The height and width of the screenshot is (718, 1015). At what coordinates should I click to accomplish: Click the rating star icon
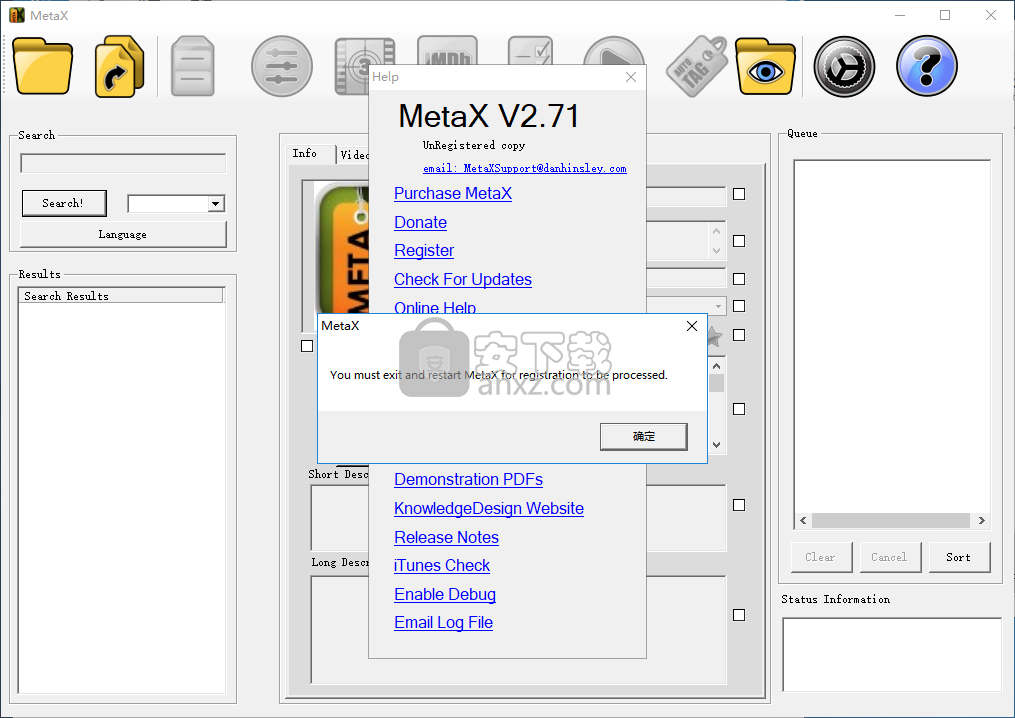(x=715, y=336)
